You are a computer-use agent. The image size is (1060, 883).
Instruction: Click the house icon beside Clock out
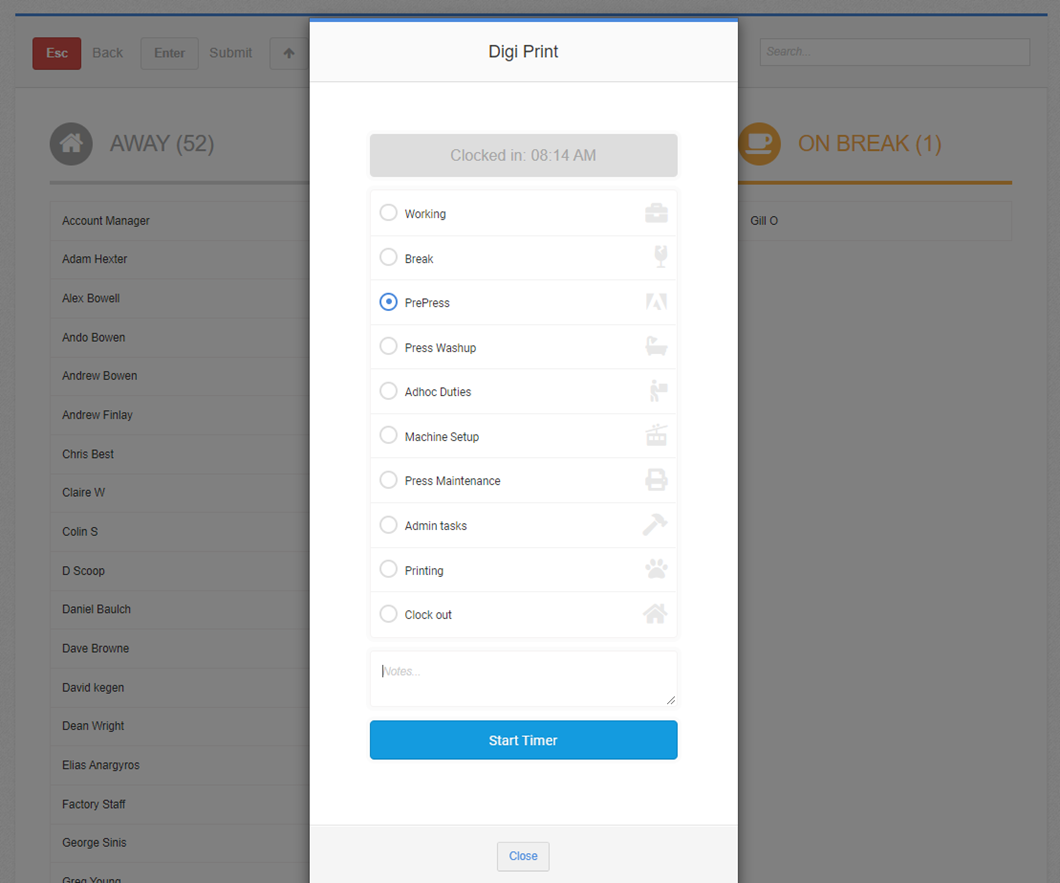[654, 613]
